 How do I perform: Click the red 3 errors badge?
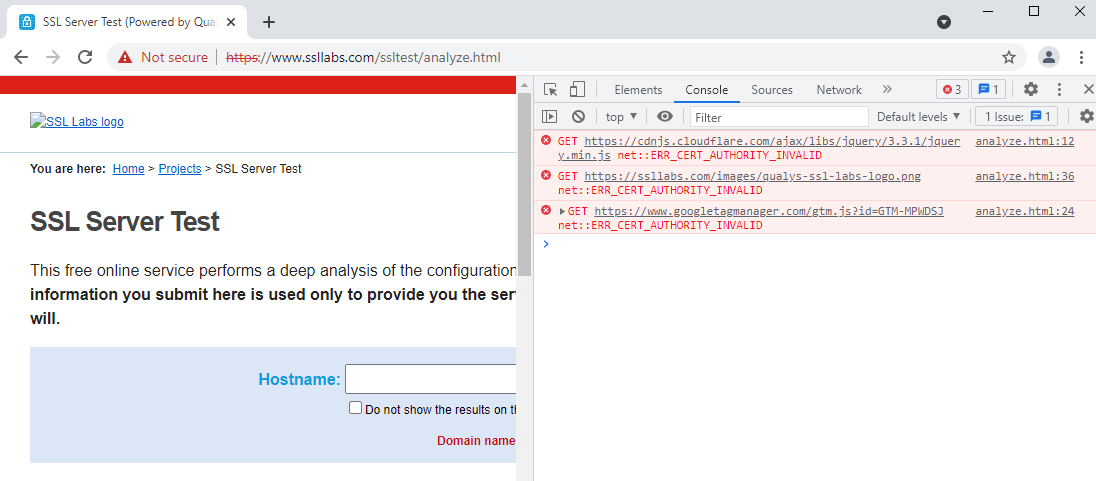(x=952, y=89)
